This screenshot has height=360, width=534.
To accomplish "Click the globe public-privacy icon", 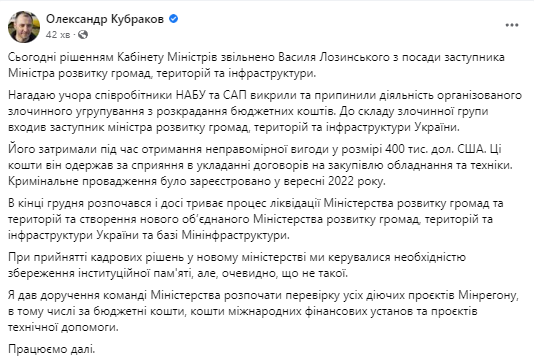I will pyautogui.click(x=83, y=34).
